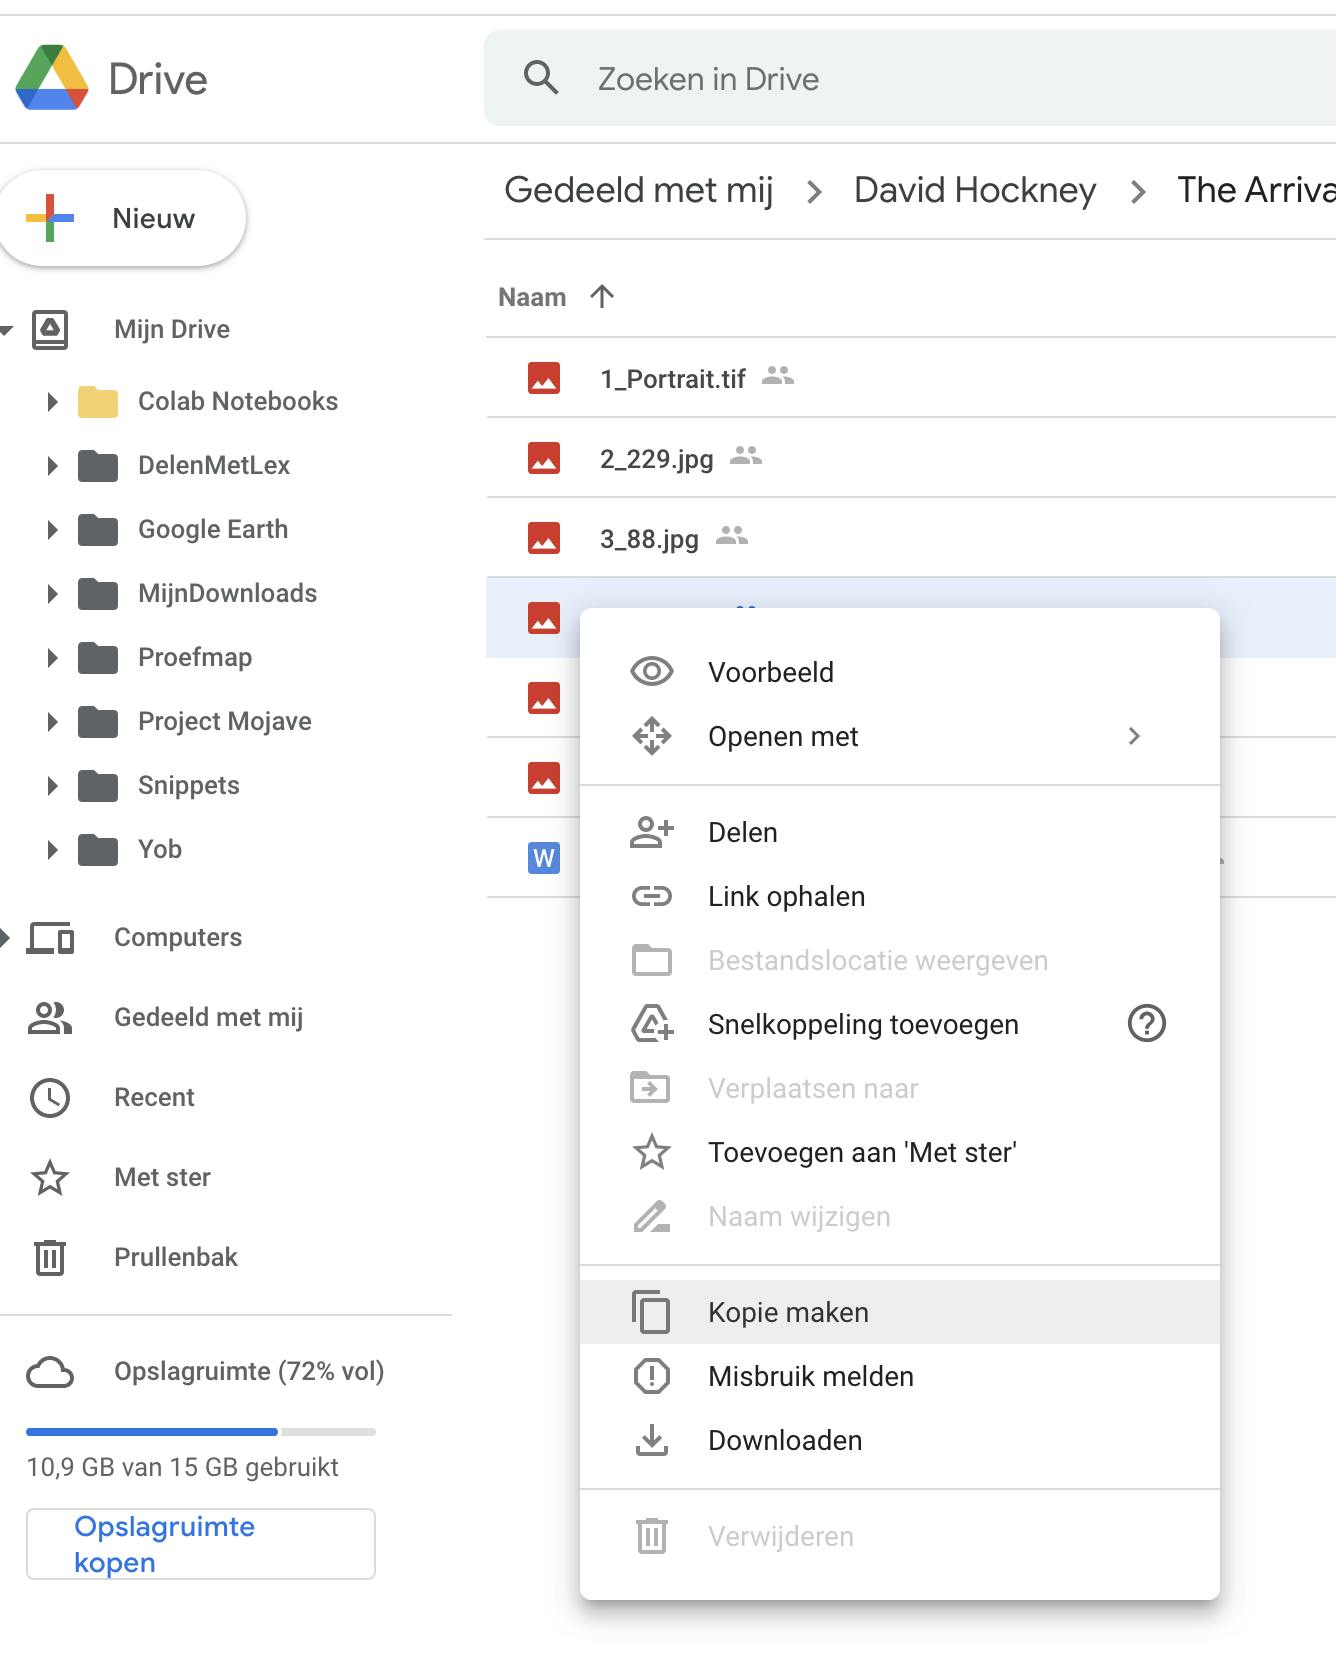Choose Misbruik melden from the menu
1336x1672 pixels.
coord(900,1376)
